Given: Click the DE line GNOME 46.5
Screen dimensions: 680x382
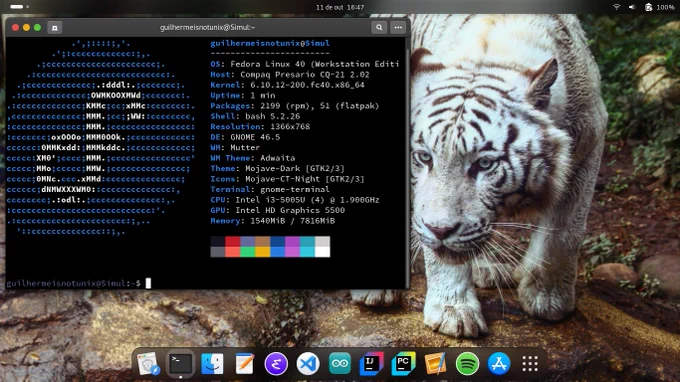Looking at the screenshot, I should 245,137.
